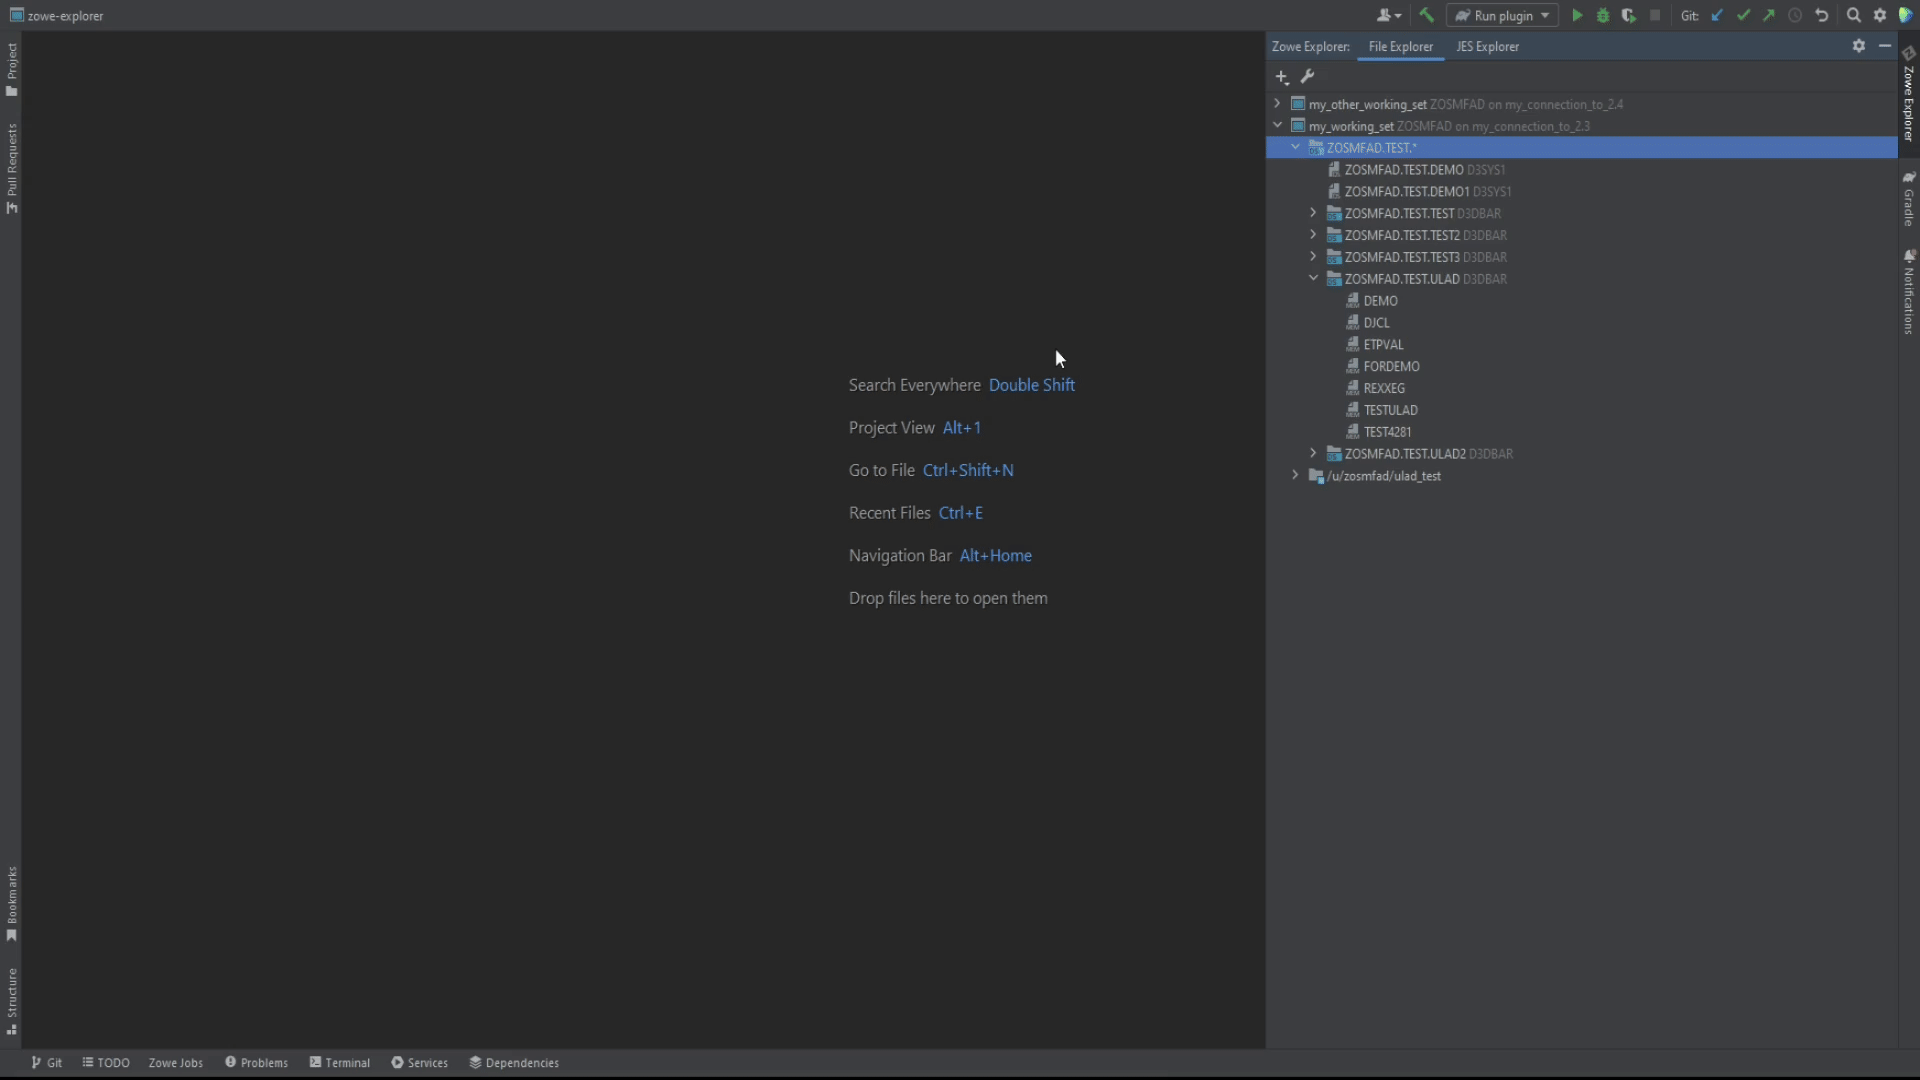Screen dimensions: 1920x1080
Task: Click Git Push green arrow icon
Action: pyautogui.click(x=1769, y=15)
